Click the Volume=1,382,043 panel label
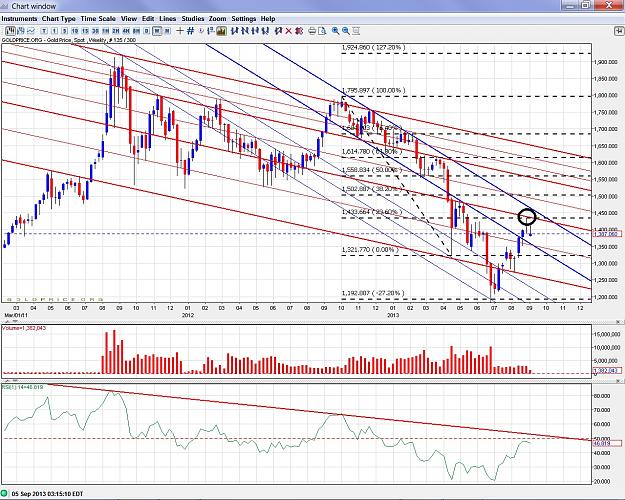625x500 pixels. click(x=24, y=328)
